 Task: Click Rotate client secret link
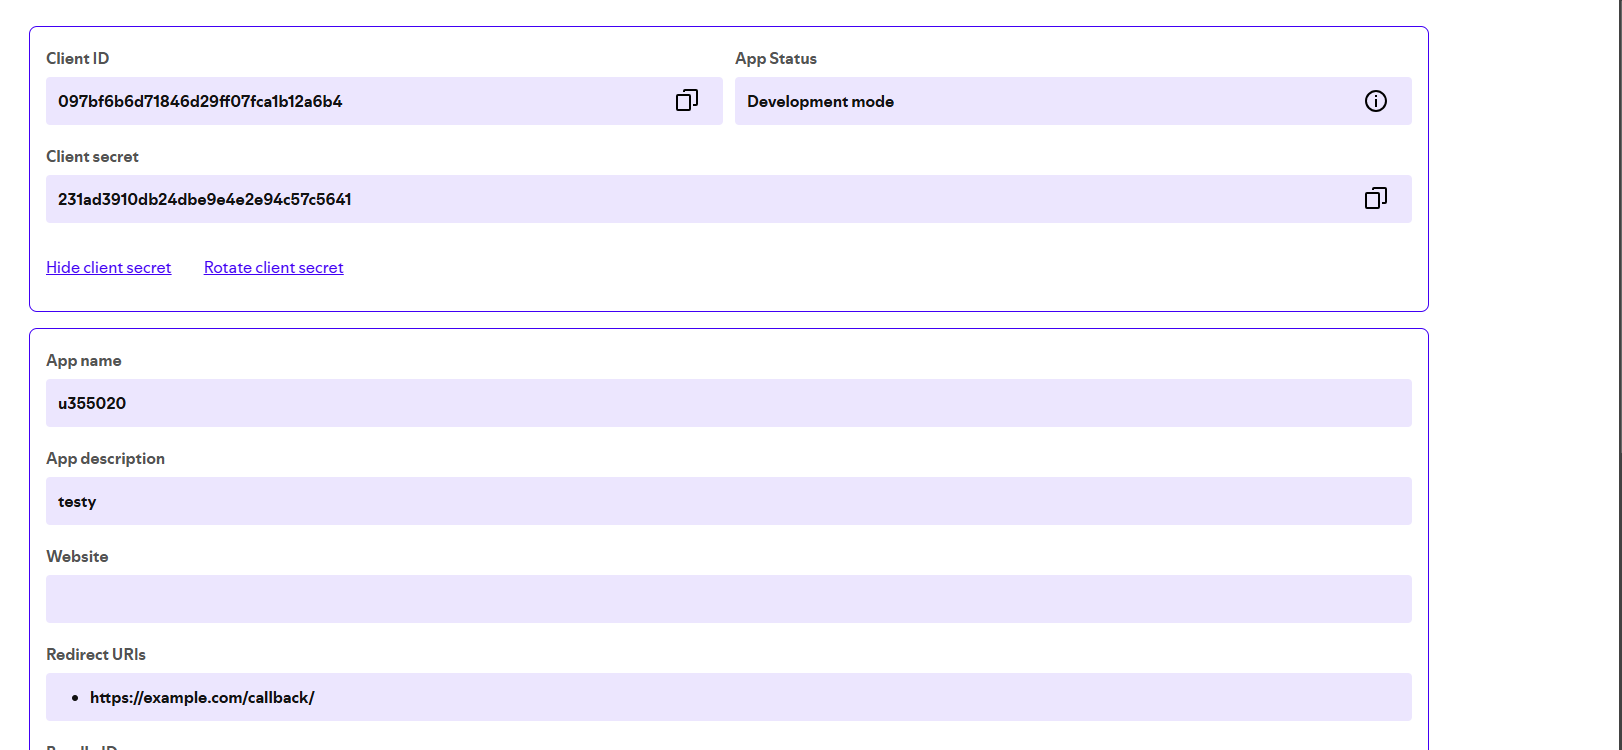[274, 267]
